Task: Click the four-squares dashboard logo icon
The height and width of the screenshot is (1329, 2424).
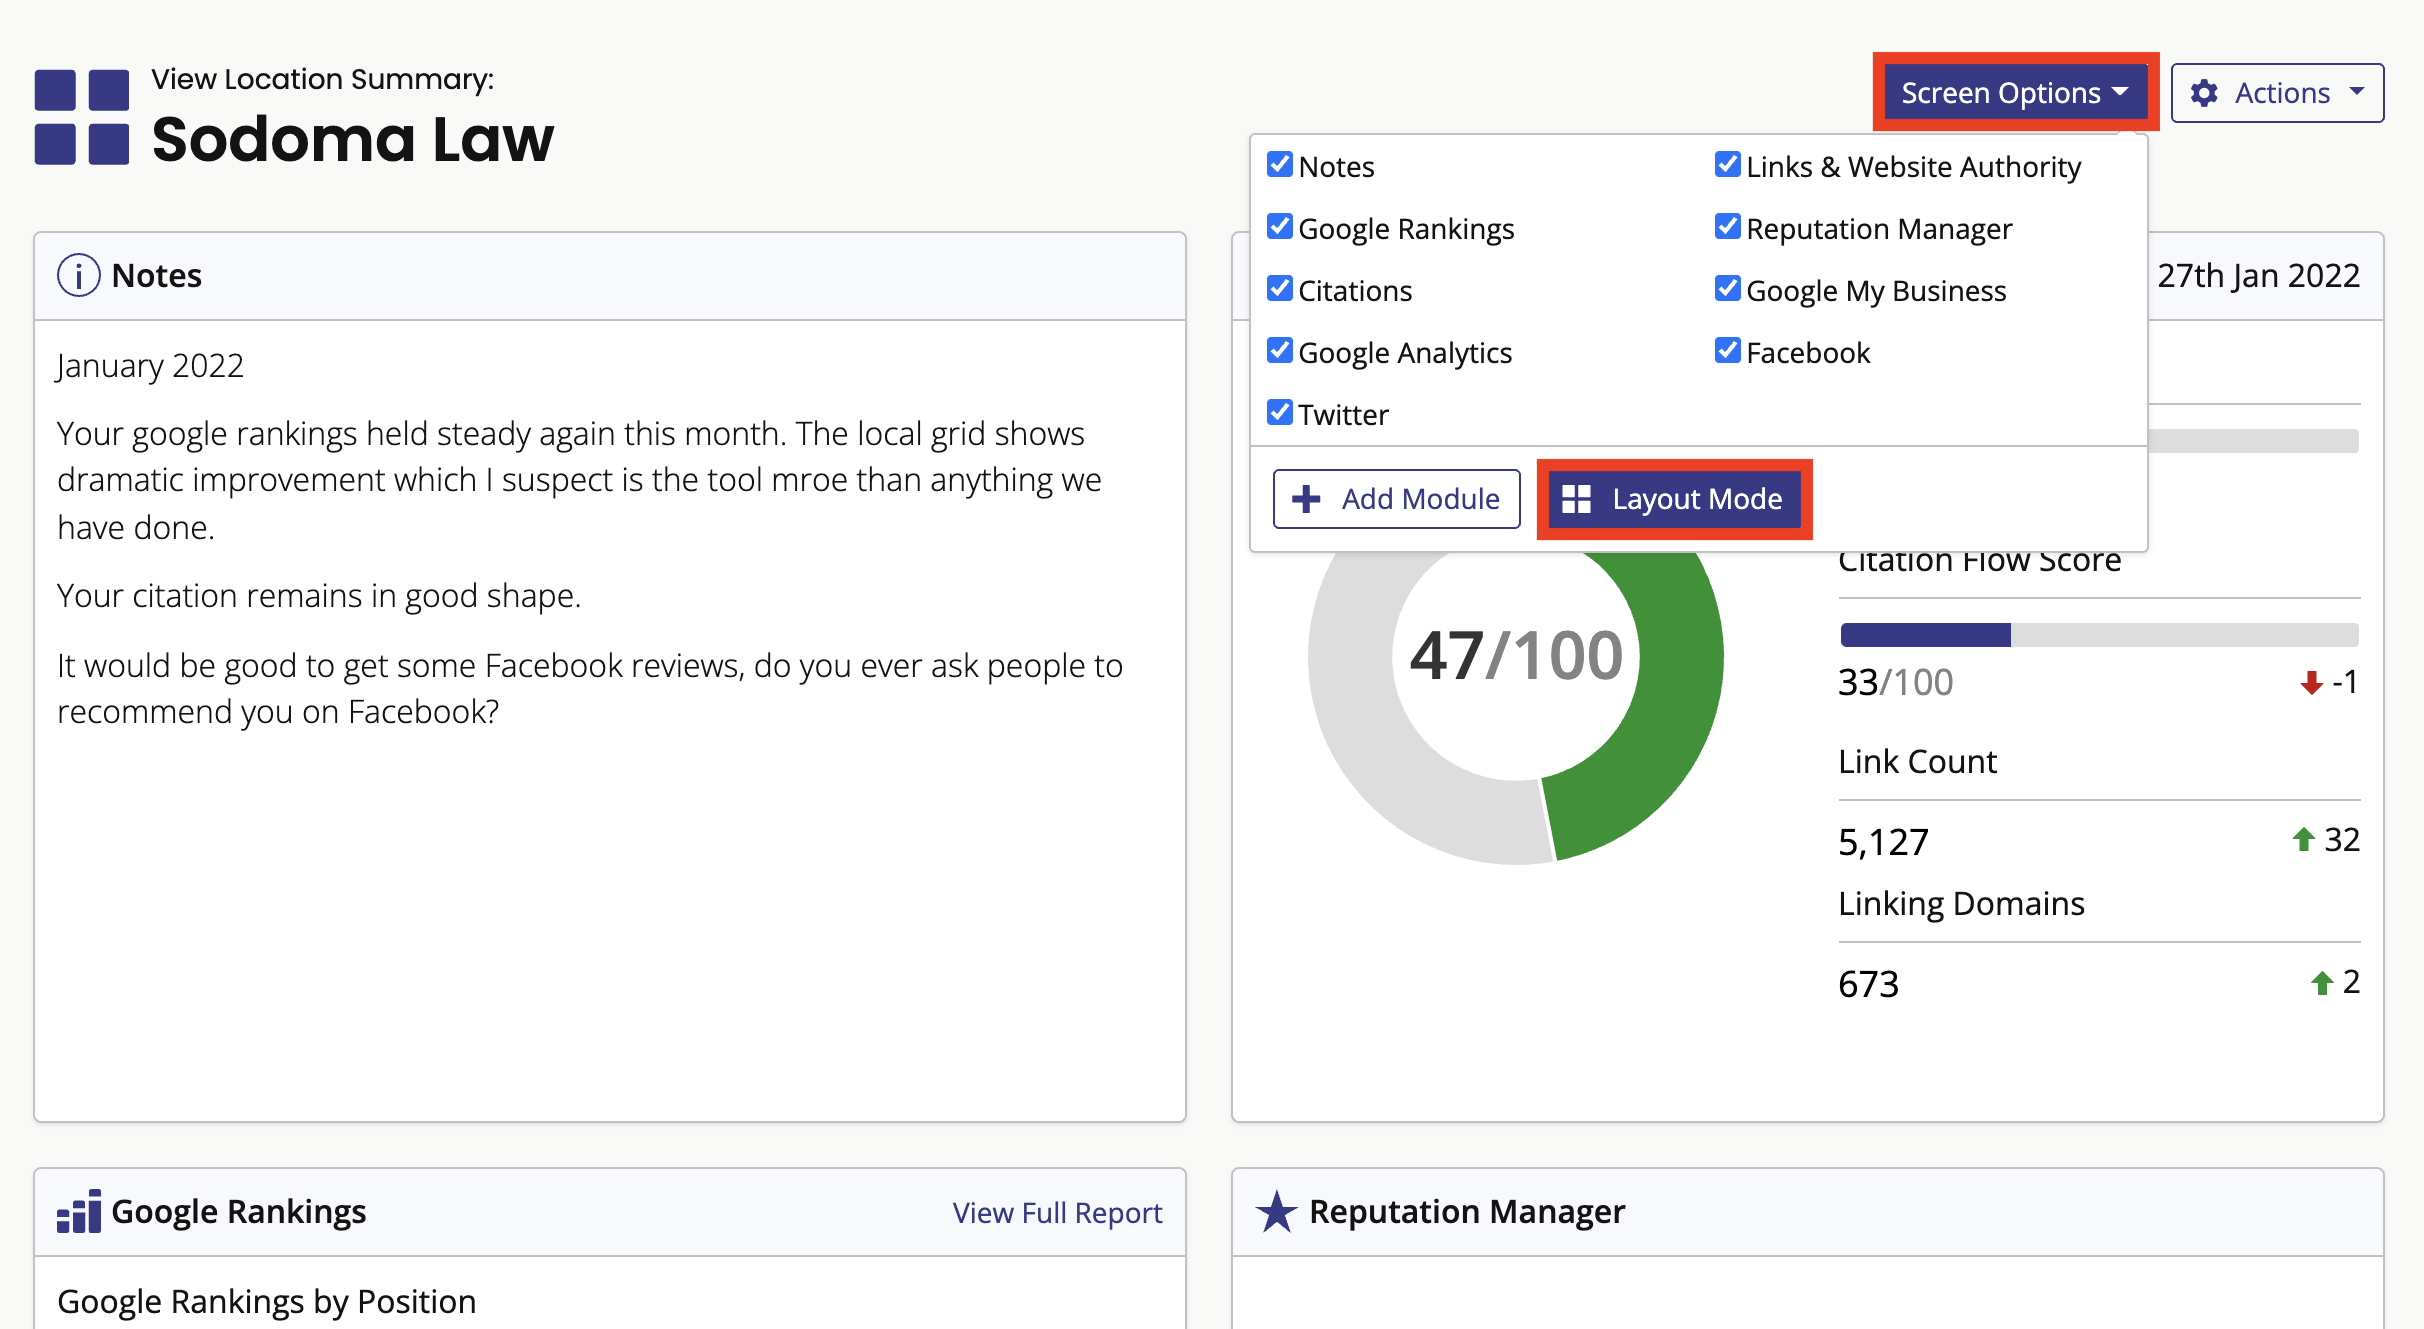Action: (x=82, y=117)
